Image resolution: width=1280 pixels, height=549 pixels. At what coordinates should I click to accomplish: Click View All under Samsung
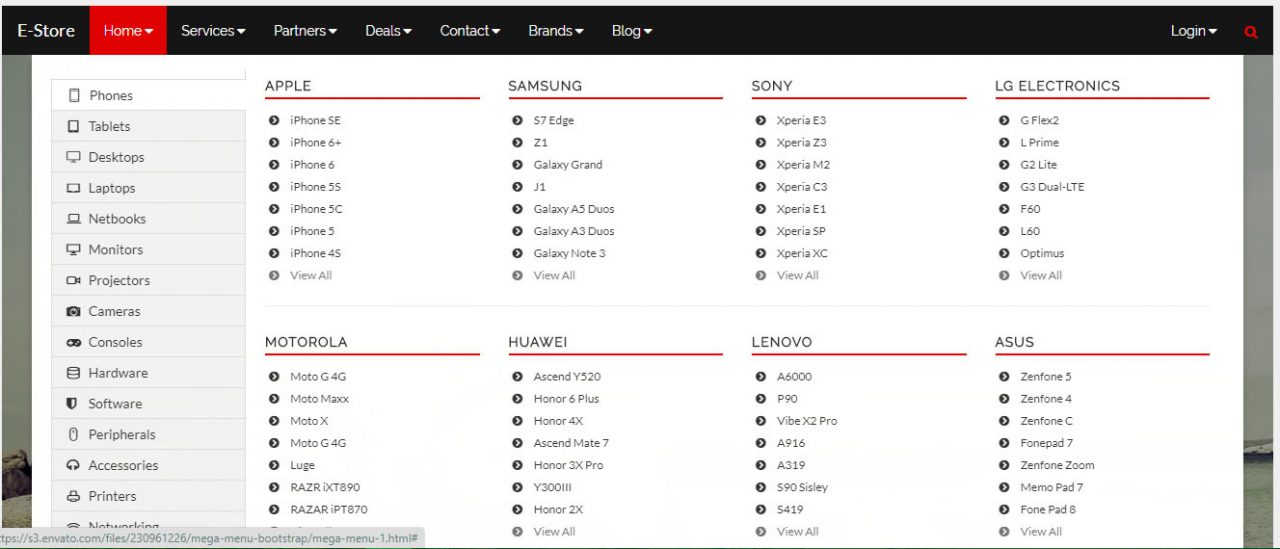click(555, 275)
